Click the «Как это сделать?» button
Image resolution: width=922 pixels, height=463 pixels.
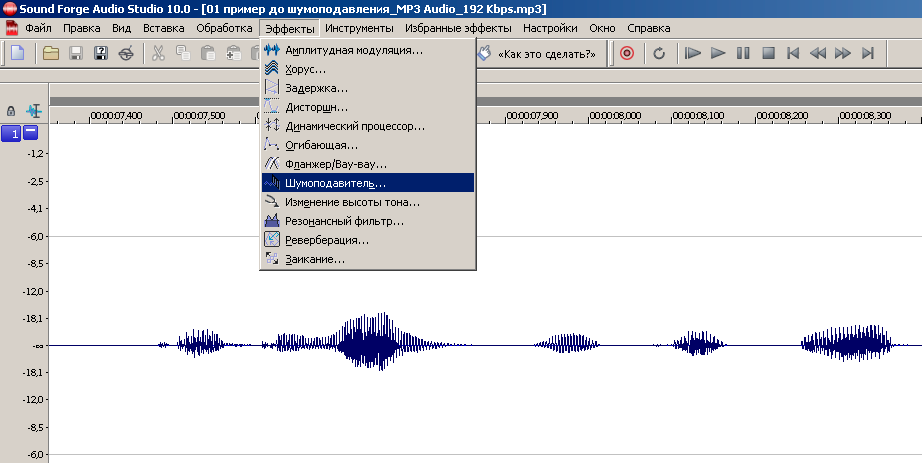pos(539,54)
